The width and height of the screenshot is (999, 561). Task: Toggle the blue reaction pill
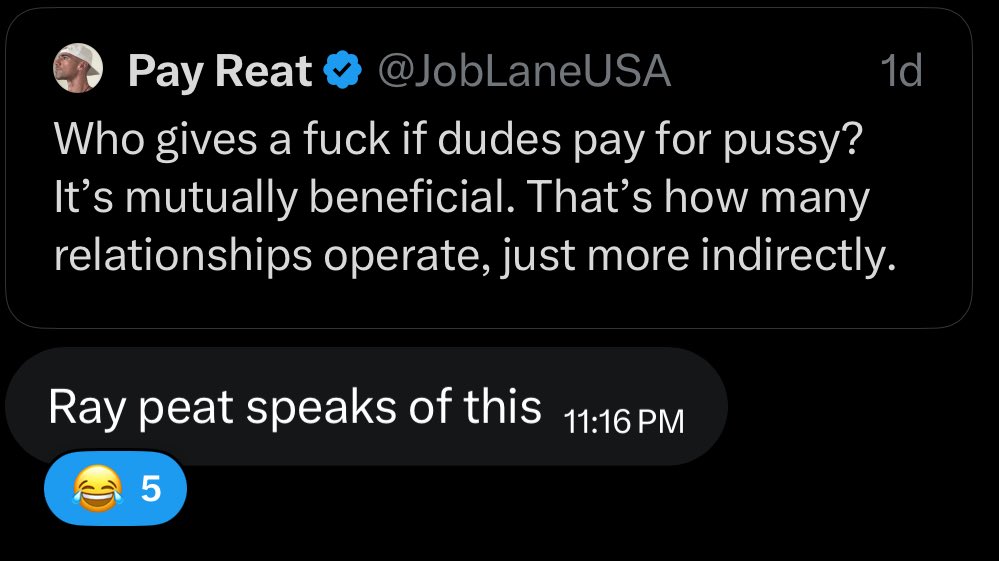(115, 488)
